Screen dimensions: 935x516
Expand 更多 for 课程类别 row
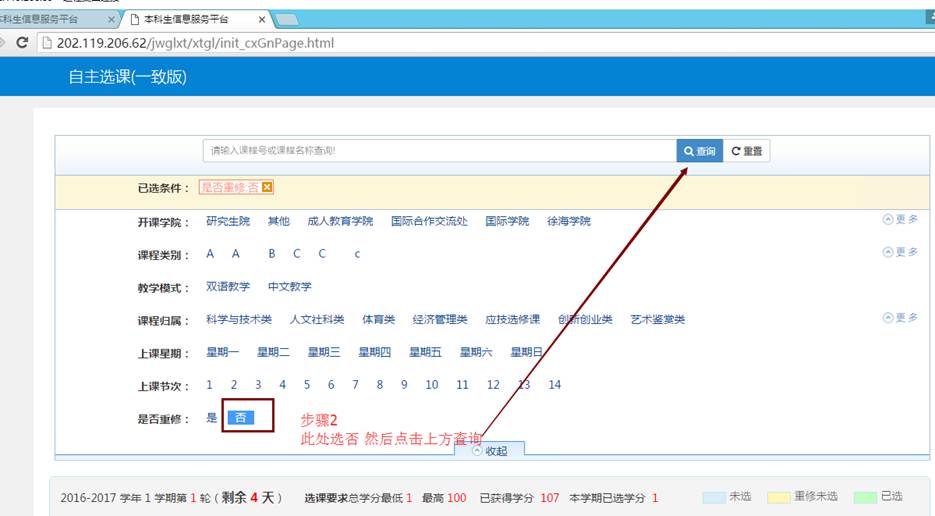(900, 252)
